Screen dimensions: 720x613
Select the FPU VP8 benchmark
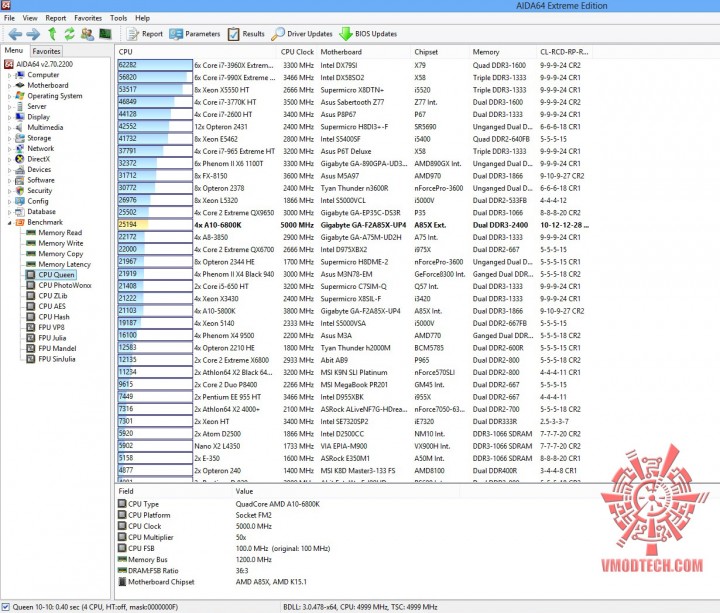coord(46,327)
